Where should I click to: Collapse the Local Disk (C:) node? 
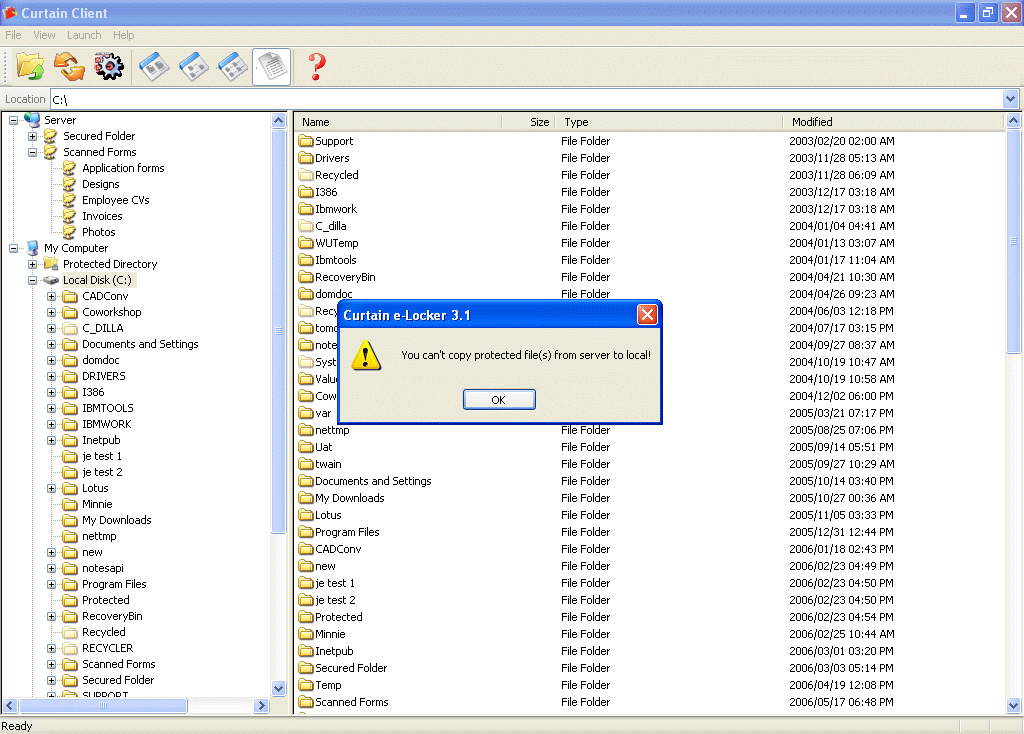33,280
